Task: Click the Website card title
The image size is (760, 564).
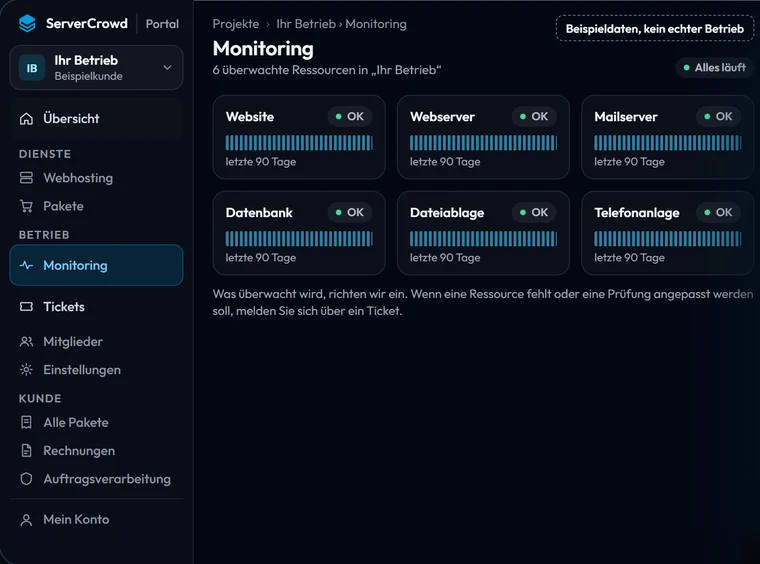Action: (x=250, y=117)
